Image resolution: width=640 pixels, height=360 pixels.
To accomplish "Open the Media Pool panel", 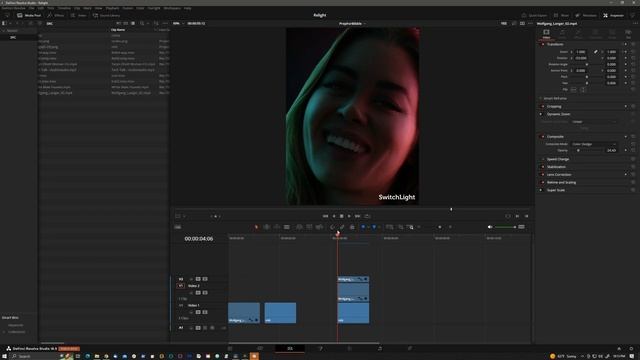I will [29, 16].
